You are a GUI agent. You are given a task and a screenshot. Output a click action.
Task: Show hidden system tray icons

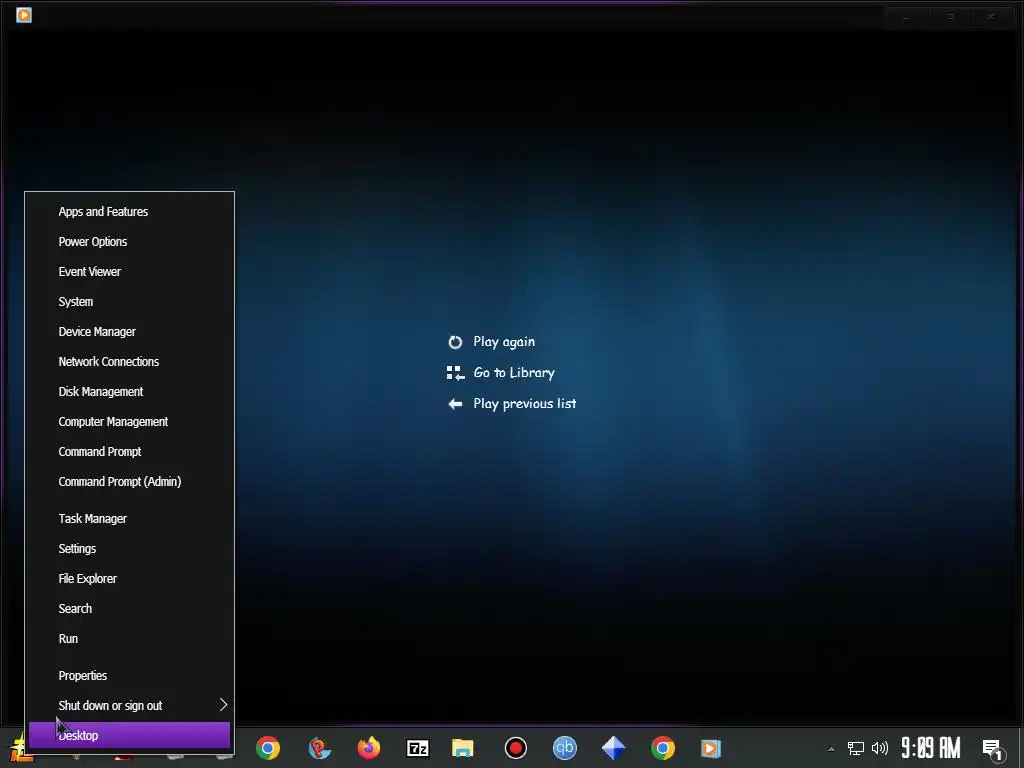(x=831, y=749)
